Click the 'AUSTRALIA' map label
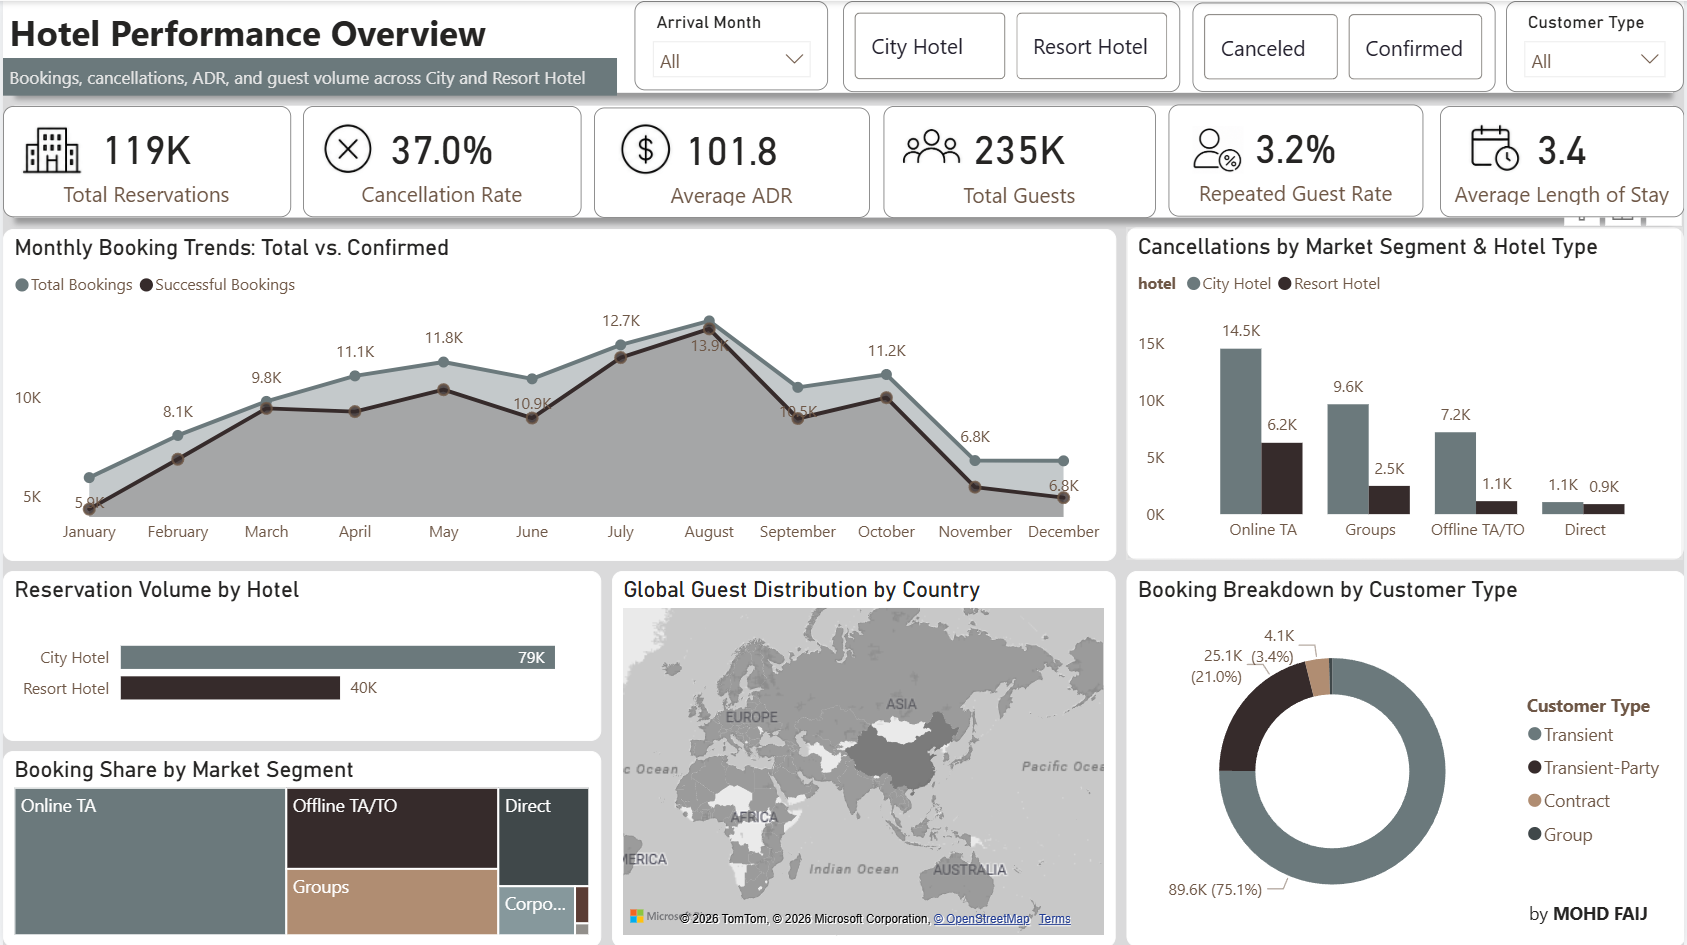The image size is (1687, 945). [x=969, y=870]
